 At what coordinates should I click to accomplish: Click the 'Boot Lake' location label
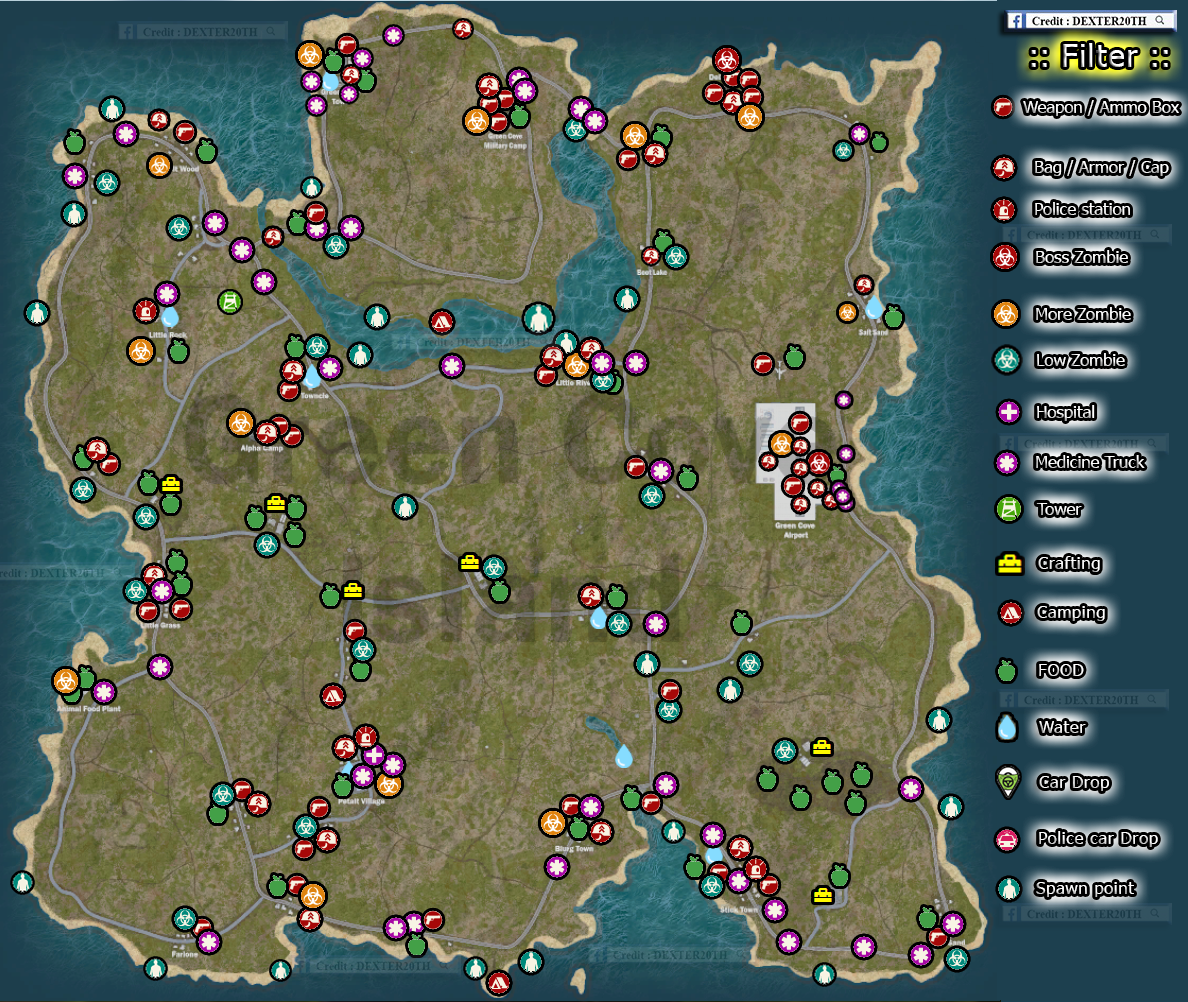click(652, 272)
